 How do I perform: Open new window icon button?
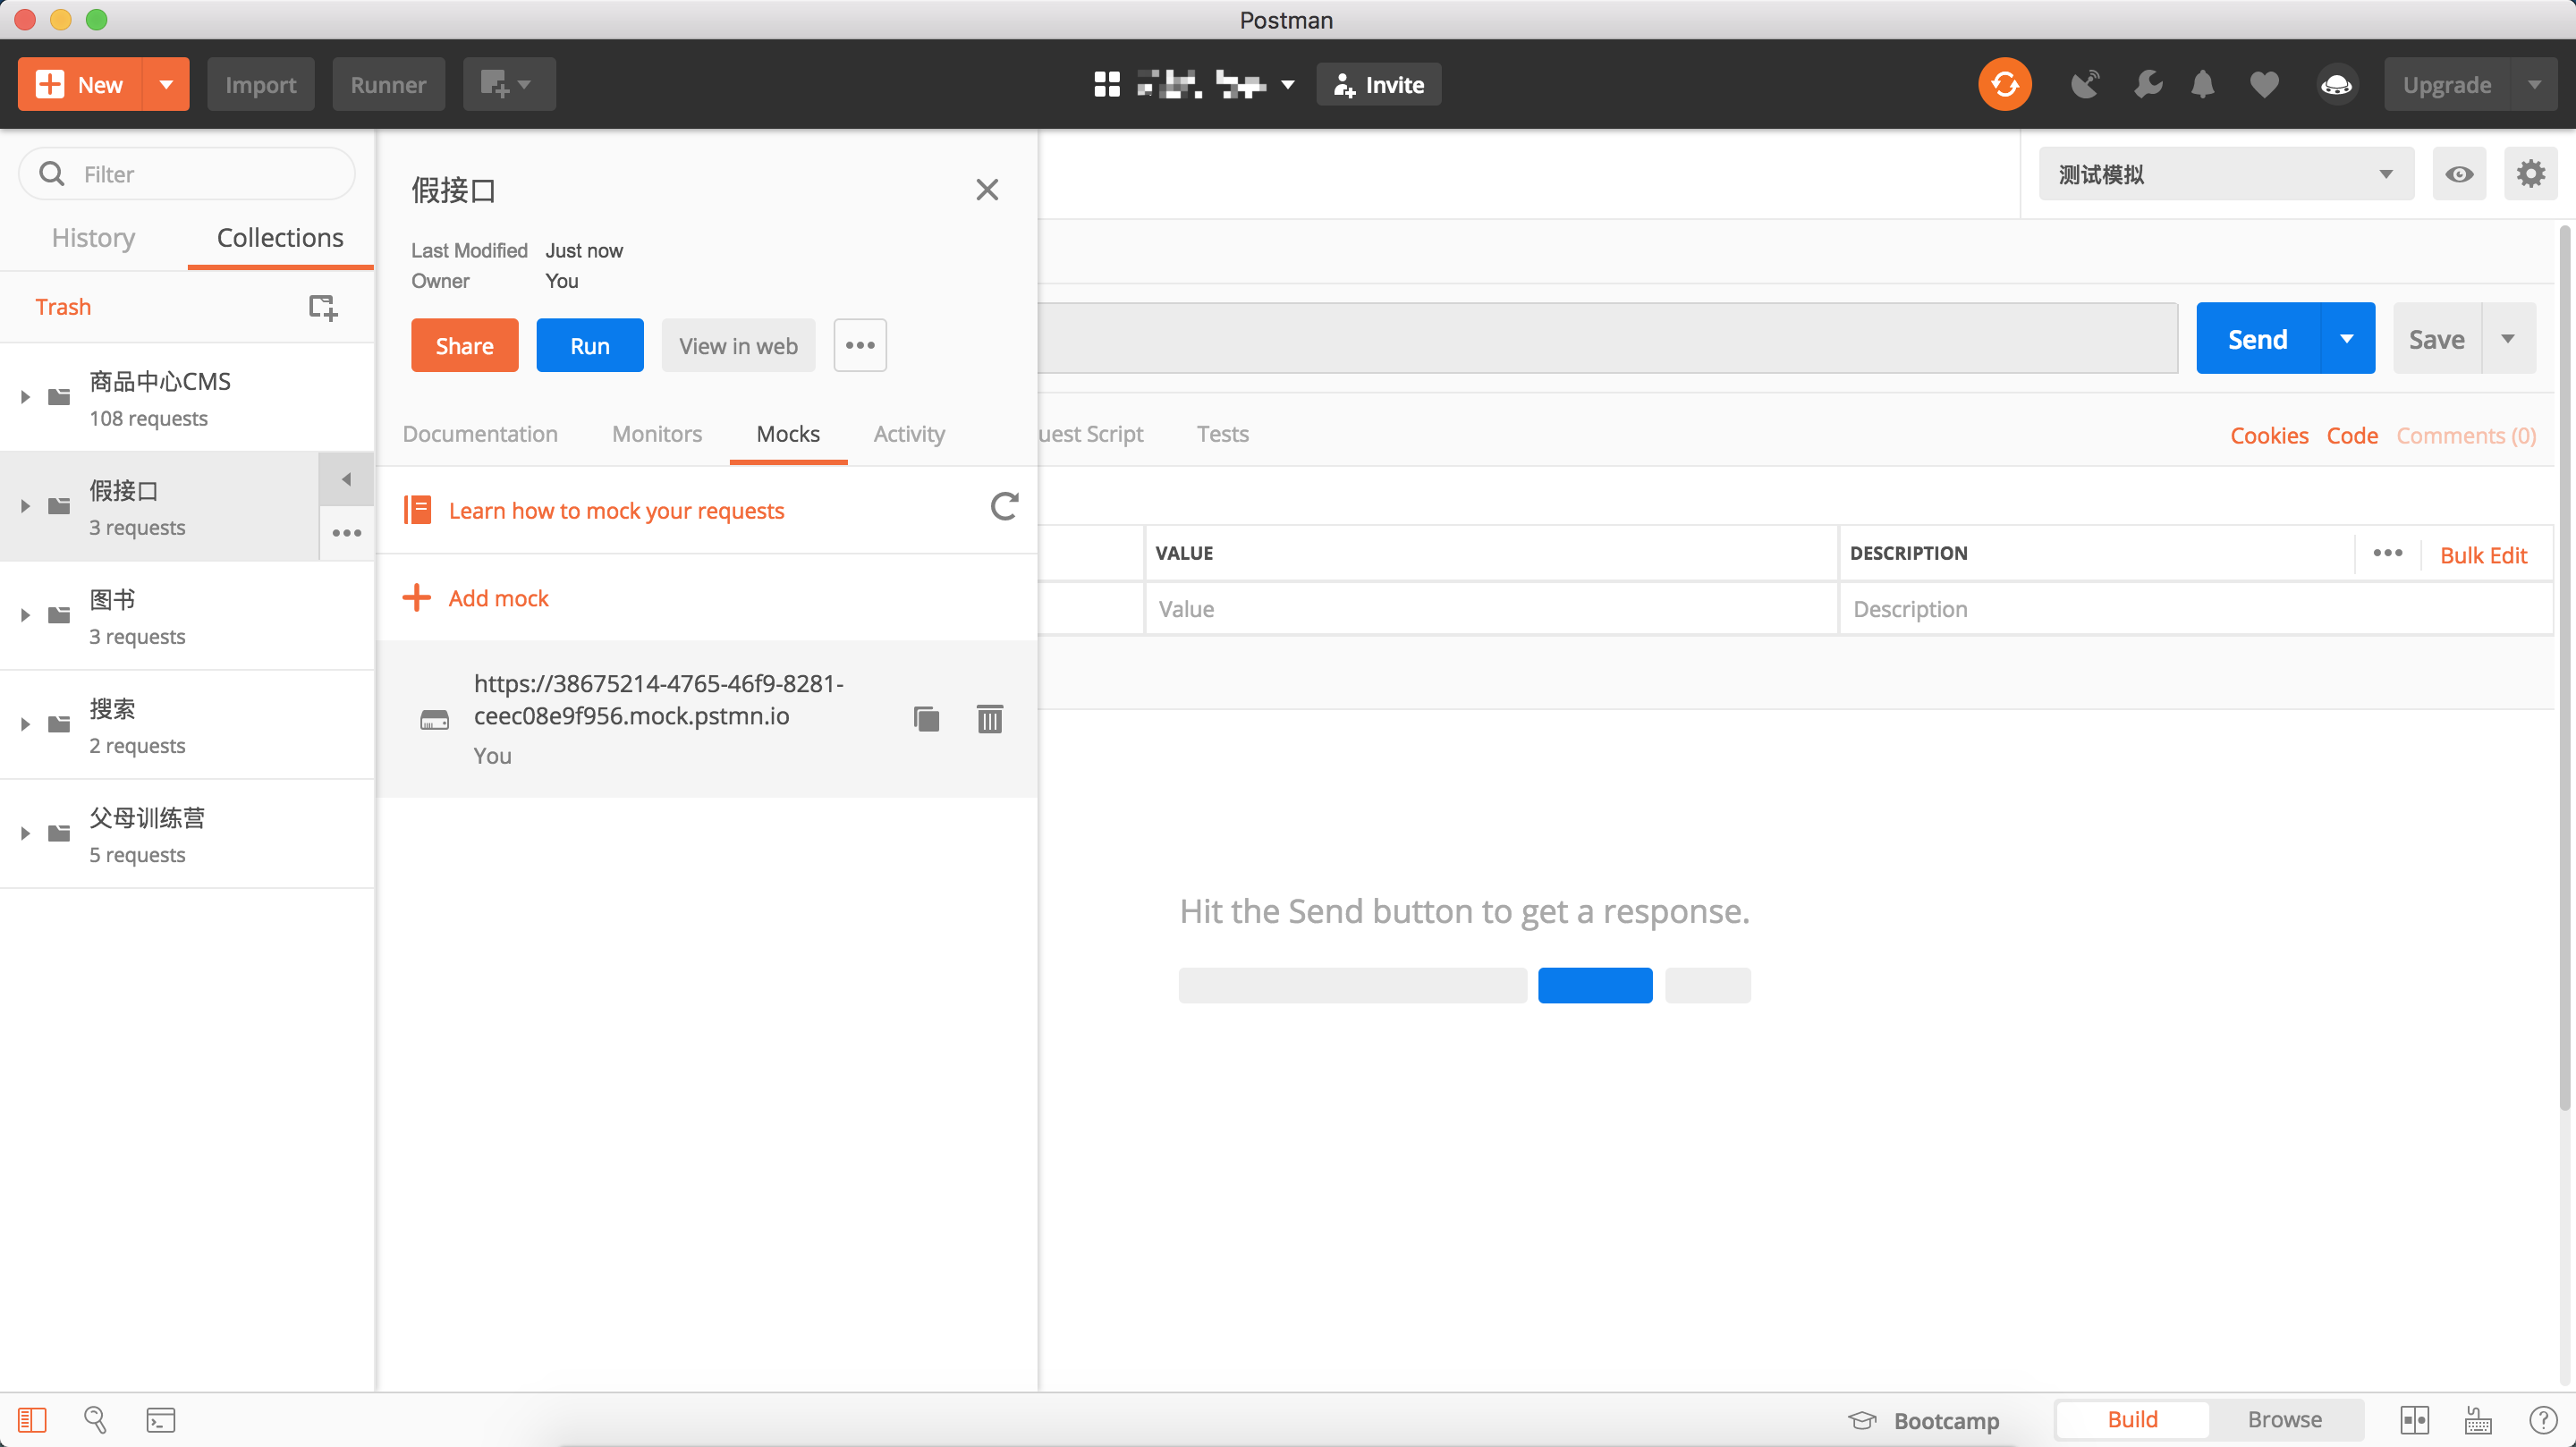[508, 84]
